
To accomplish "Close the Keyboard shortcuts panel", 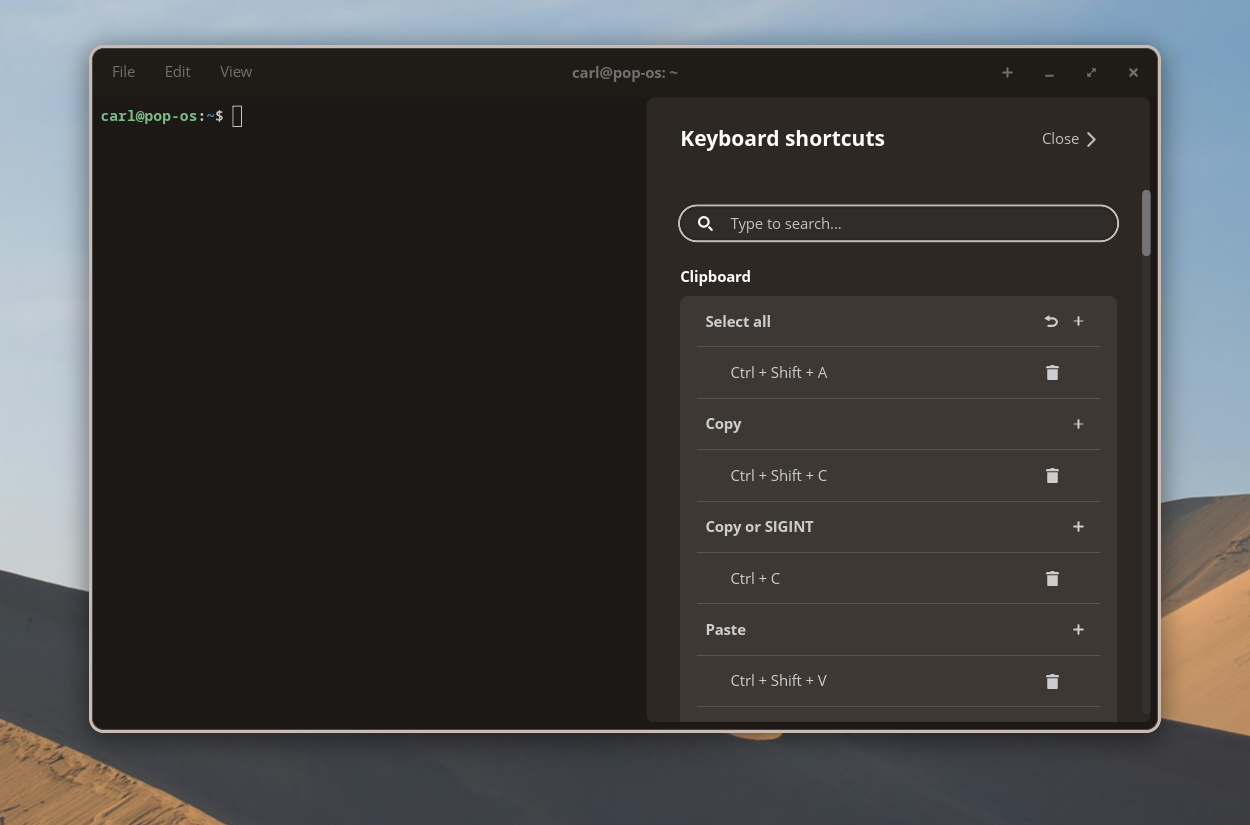I will pos(1069,139).
